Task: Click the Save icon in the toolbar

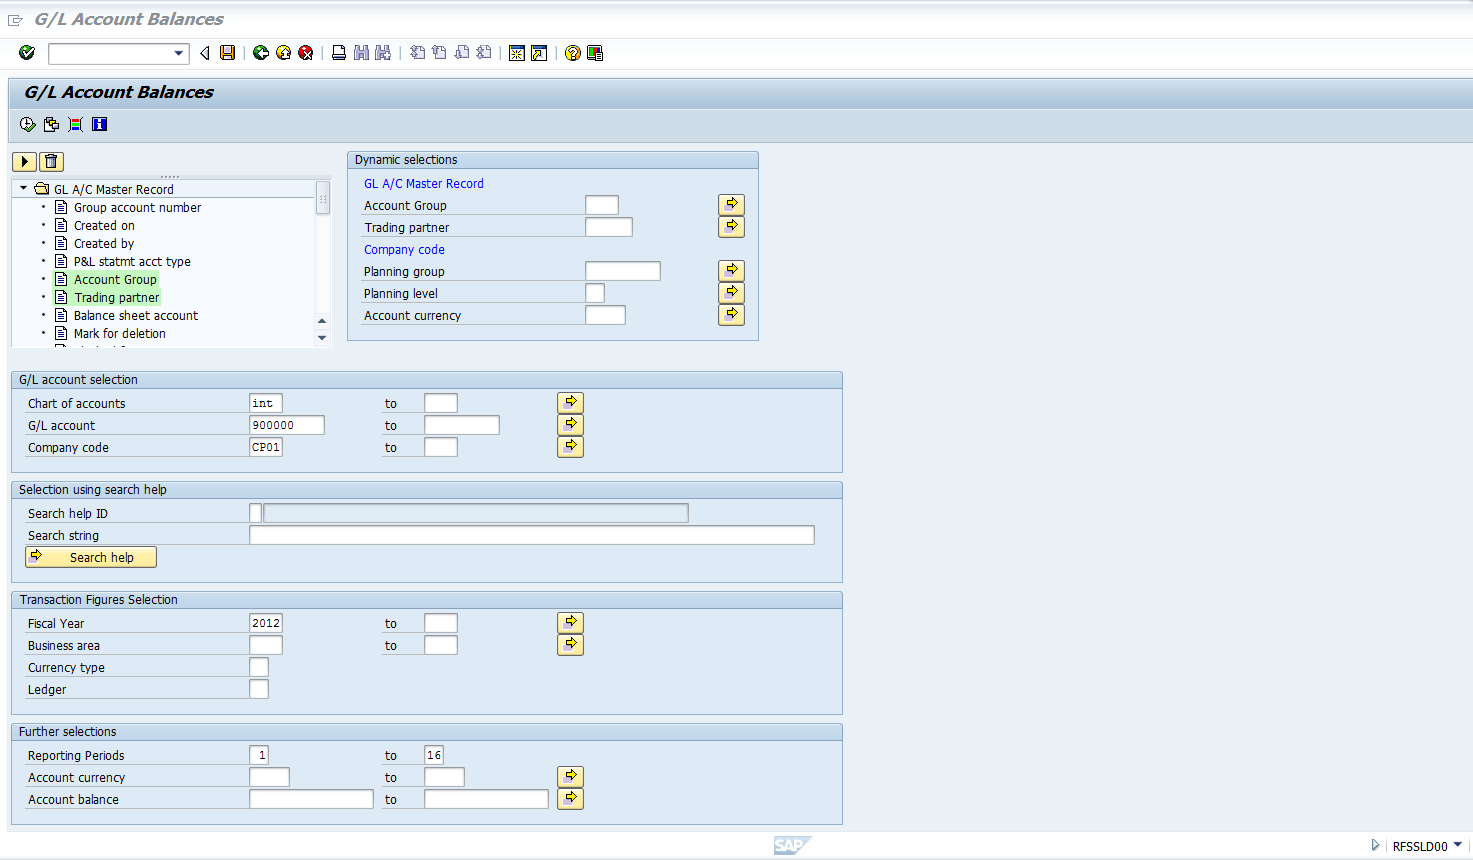Action: (x=227, y=52)
